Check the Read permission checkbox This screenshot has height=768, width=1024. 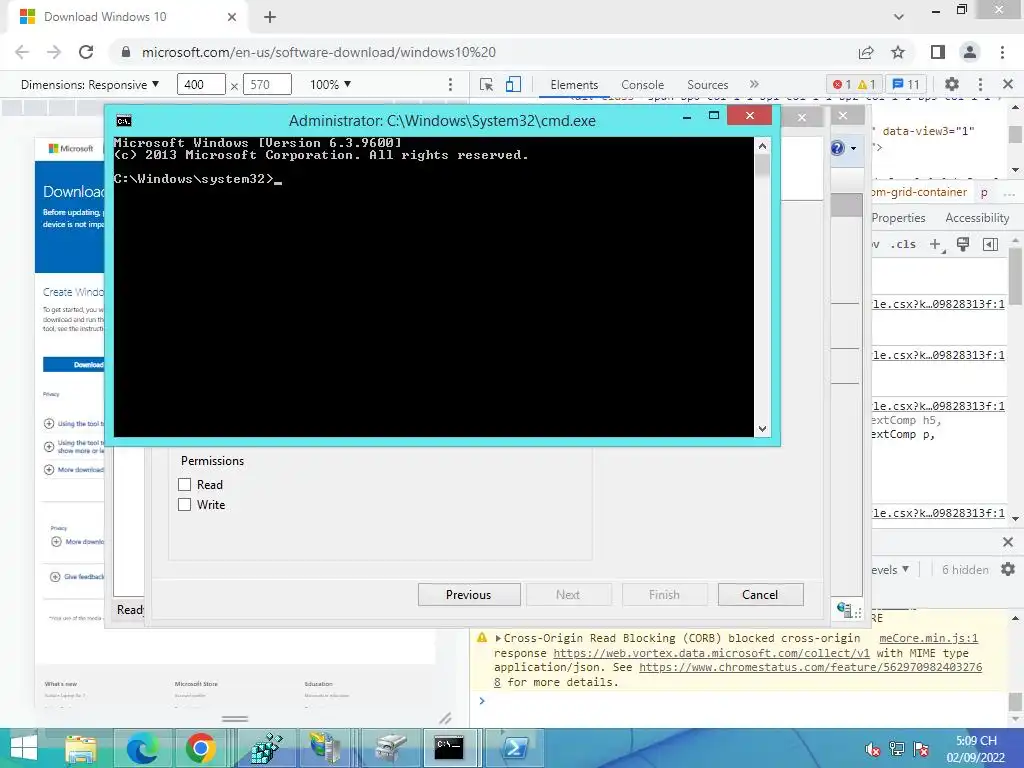[x=185, y=485]
